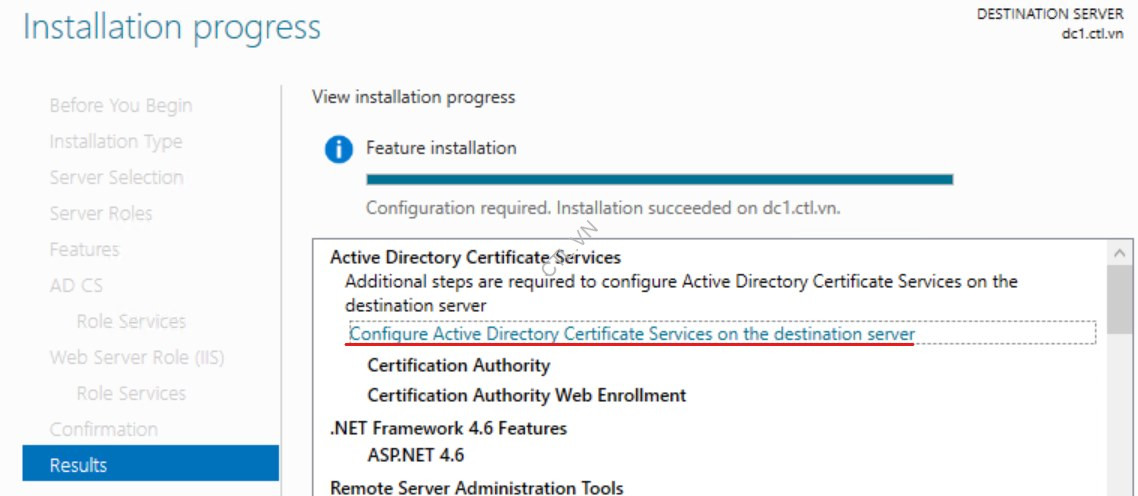The height and width of the screenshot is (496, 1138).
Task: Go to Installation Type step
Action: [x=116, y=142]
